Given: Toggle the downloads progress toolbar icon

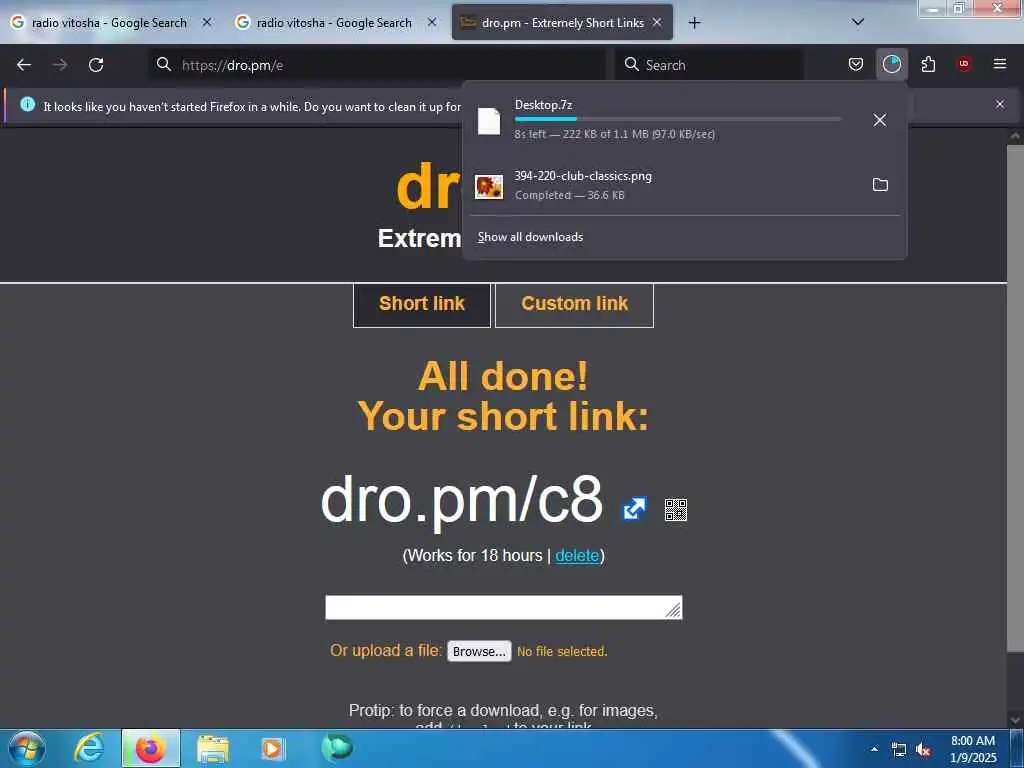Looking at the screenshot, I should 891,64.
